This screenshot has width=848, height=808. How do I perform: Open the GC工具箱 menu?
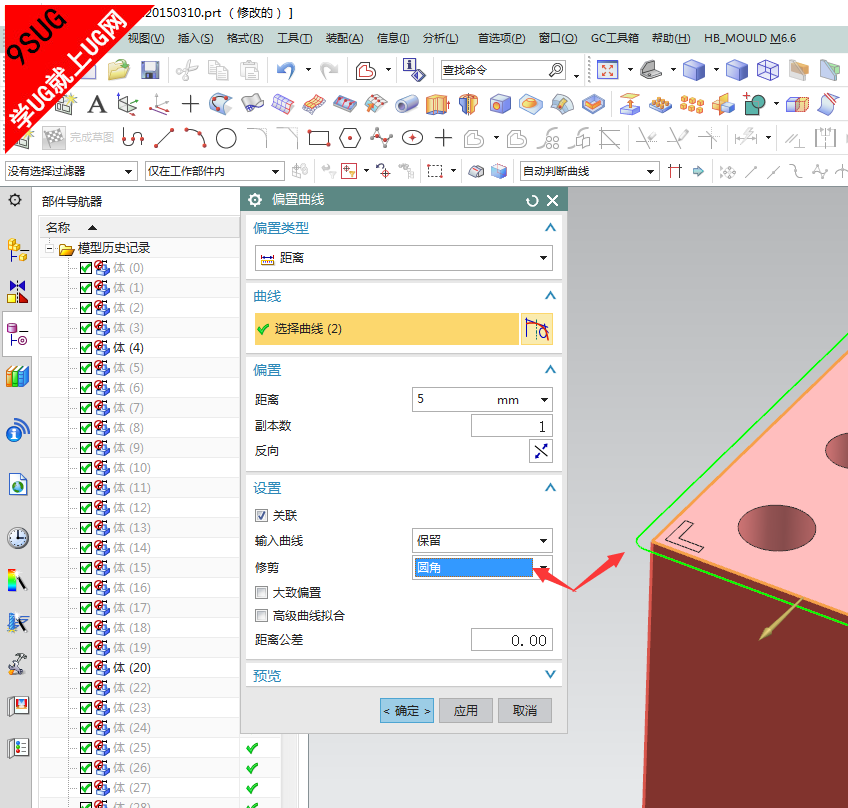tap(614, 38)
